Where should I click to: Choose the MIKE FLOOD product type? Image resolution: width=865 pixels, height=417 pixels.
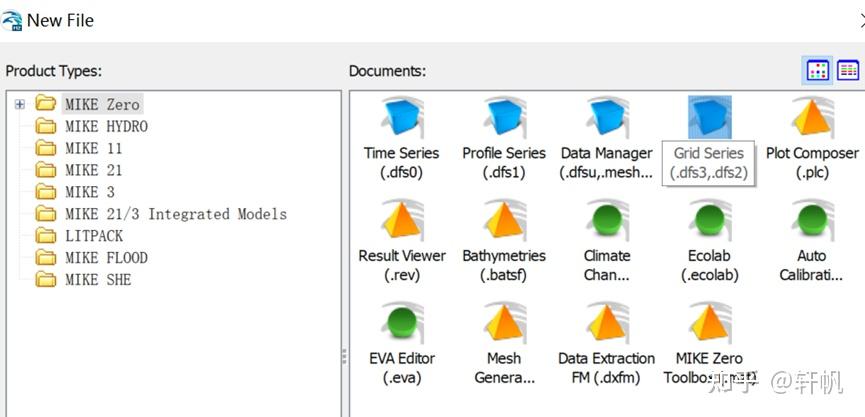click(x=105, y=258)
